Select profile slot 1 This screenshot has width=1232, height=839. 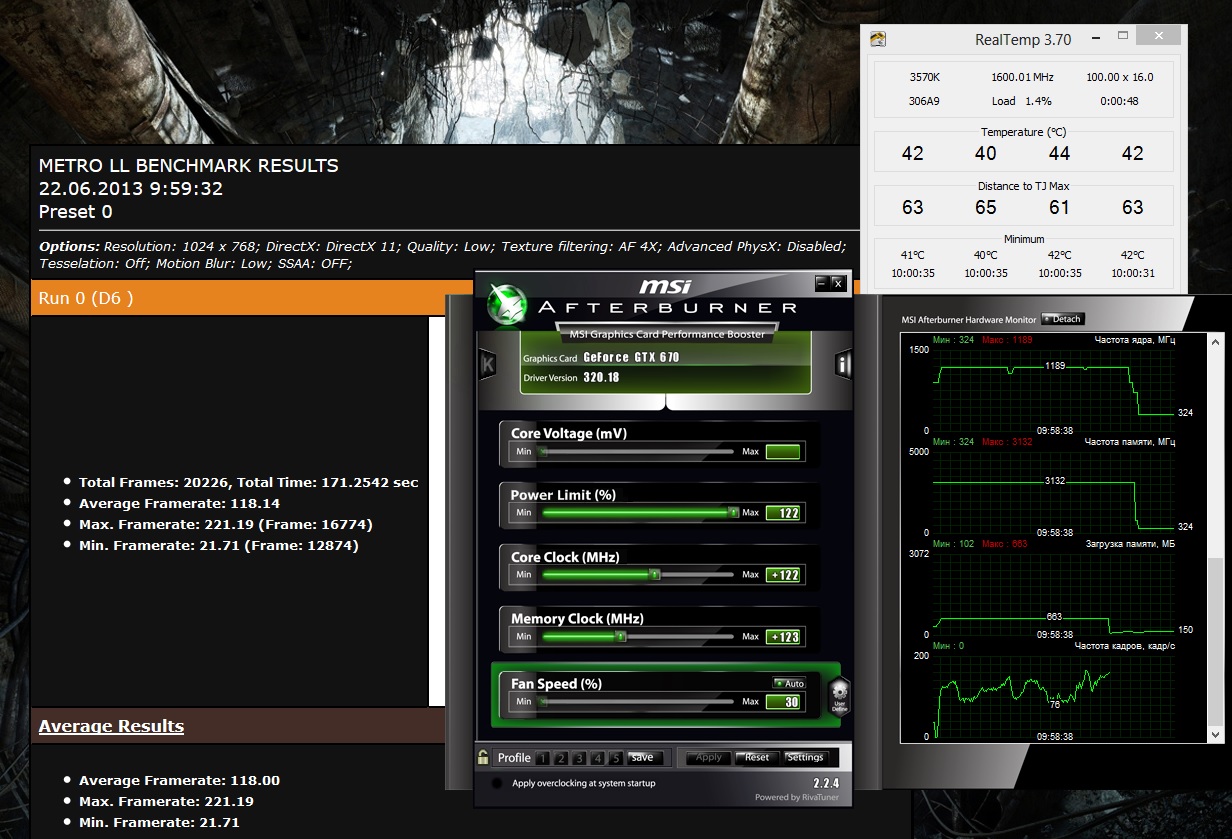(542, 758)
